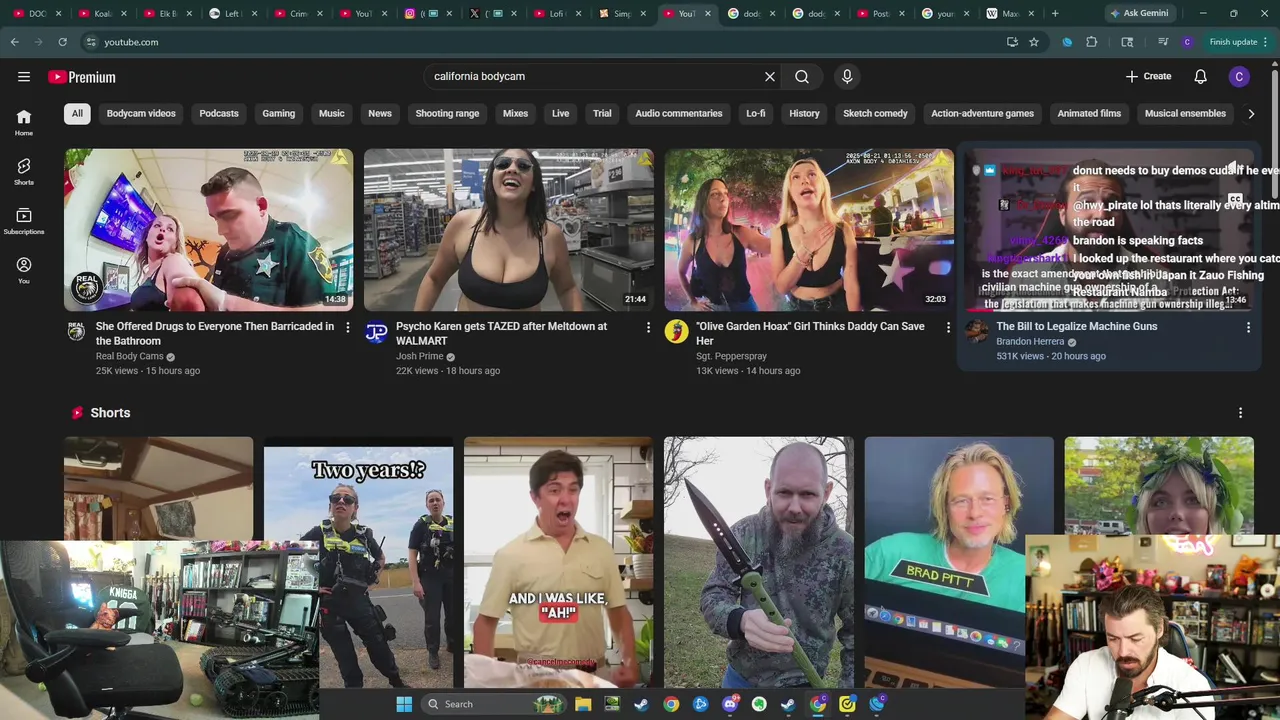The height and width of the screenshot is (720, 1280).
Task: Open the Chrome extensions puzzle icon
Action: pyautogui.click(x=1092, y=42)
